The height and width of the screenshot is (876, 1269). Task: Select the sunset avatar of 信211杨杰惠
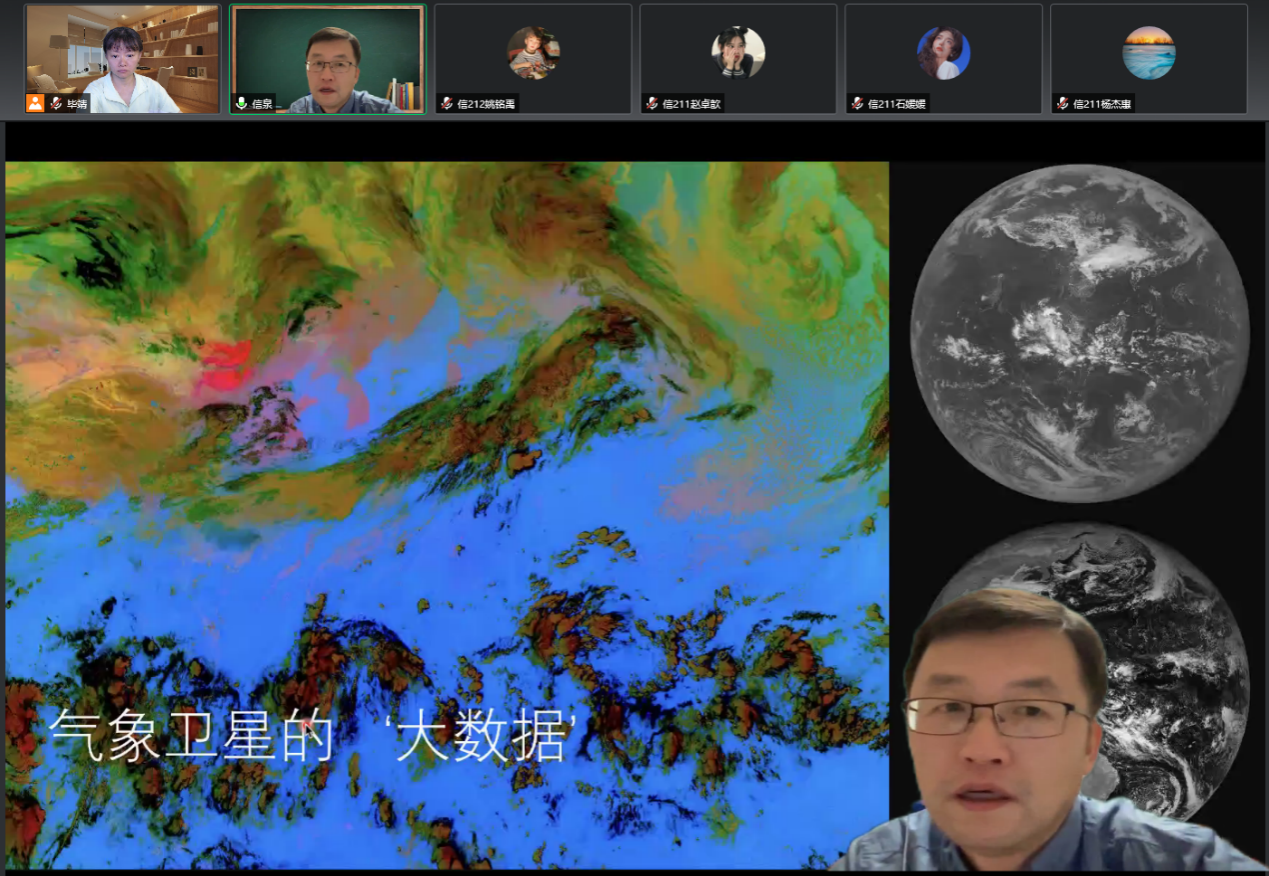1148,52
